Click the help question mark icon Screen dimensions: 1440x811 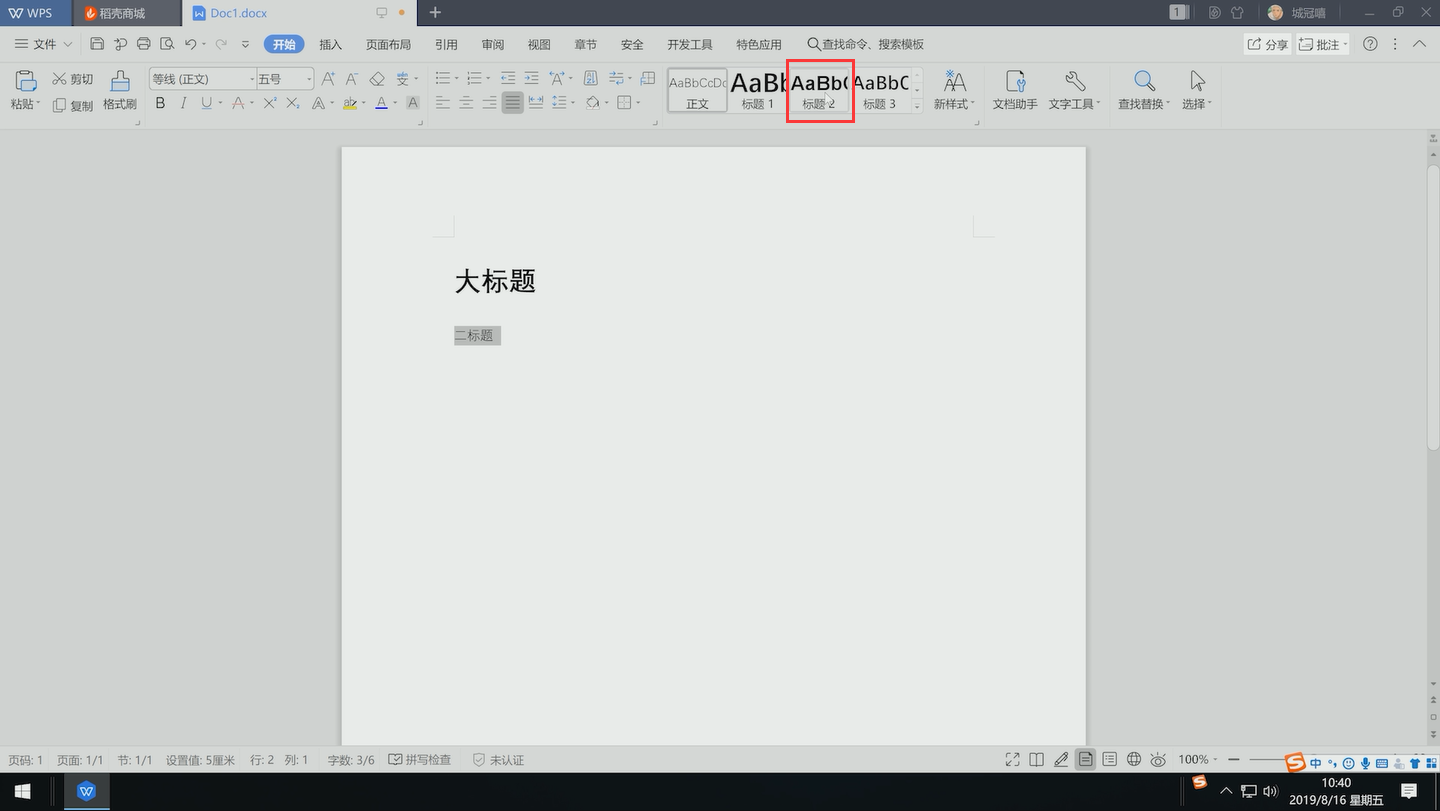coord(1371,44)
